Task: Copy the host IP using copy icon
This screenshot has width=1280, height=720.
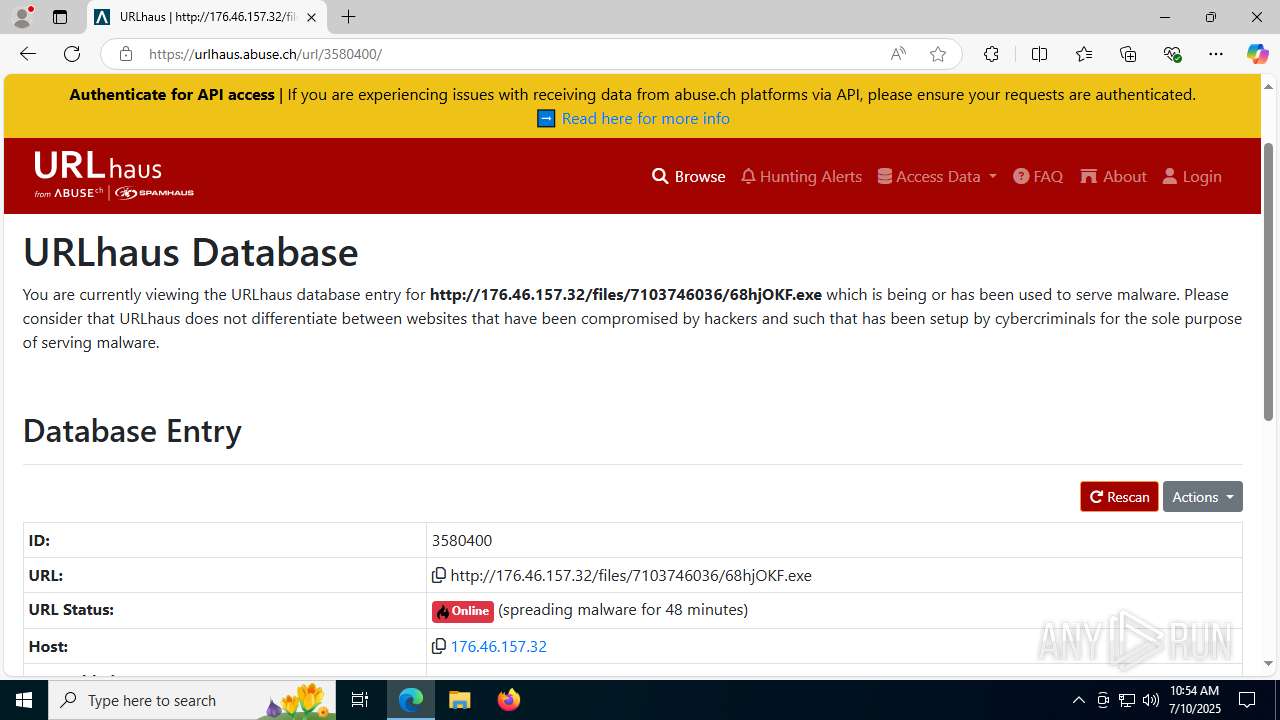Action: click(438, 646)
